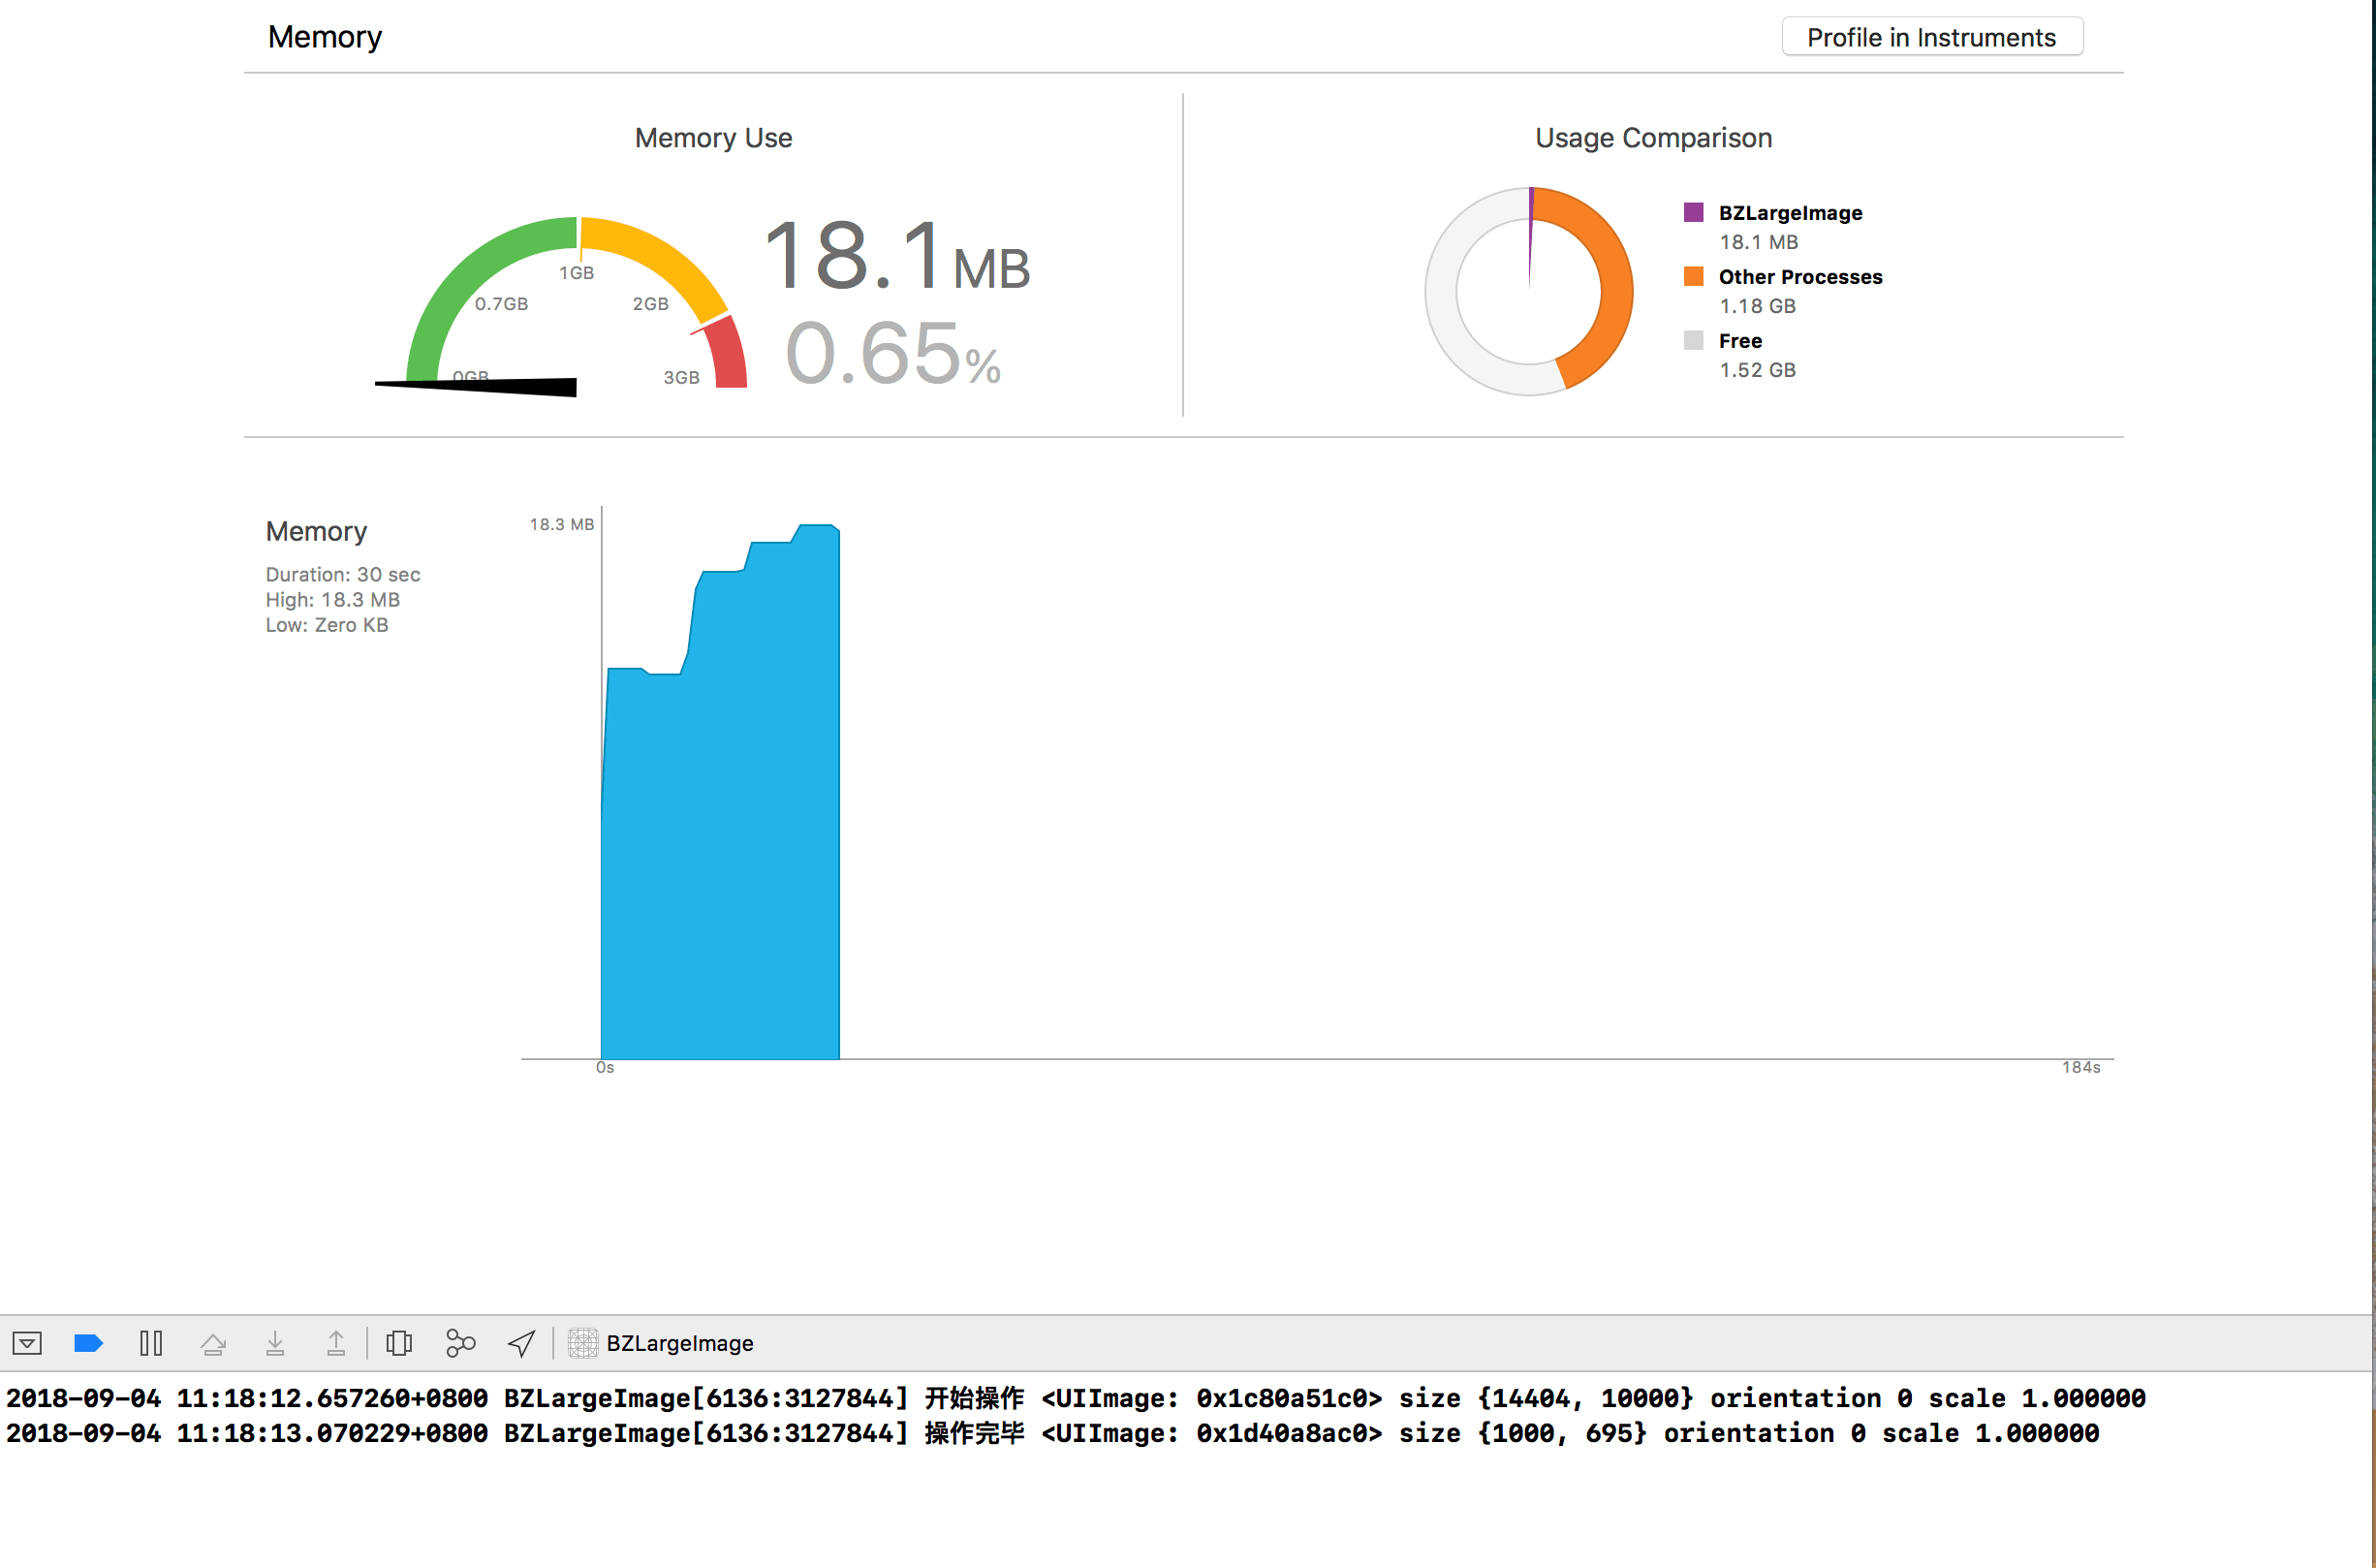
Task: Click the gray Free legend swatch
Action: click(x=1693, y=340)
